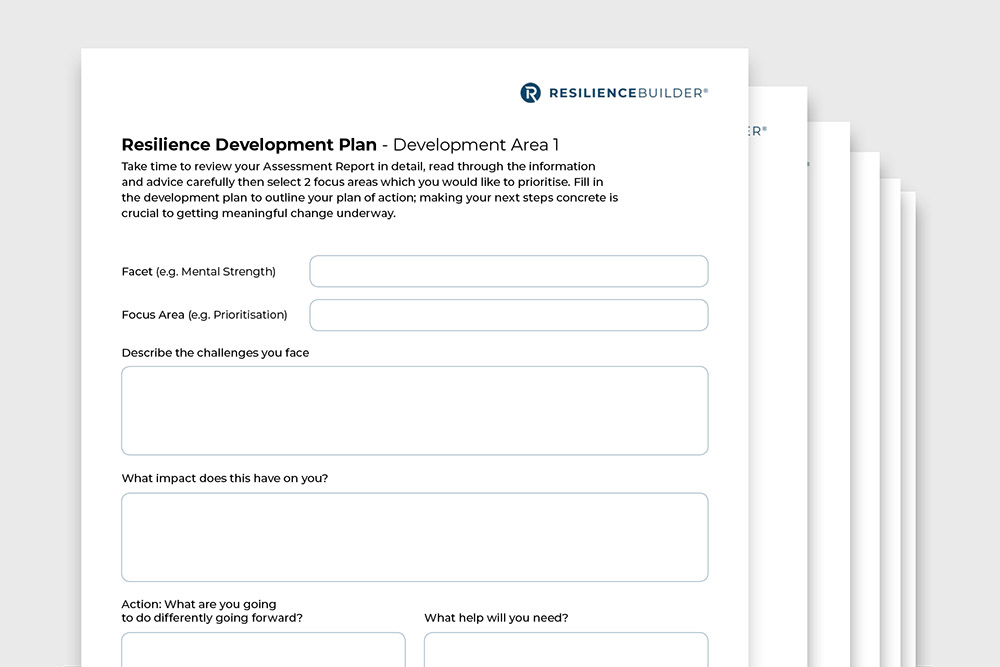This screenshot has width=1000, height=667.
Task: Click the ResilienceBuilder circular R logo icon
Action: pyautogui.click(x=530, y=93)
